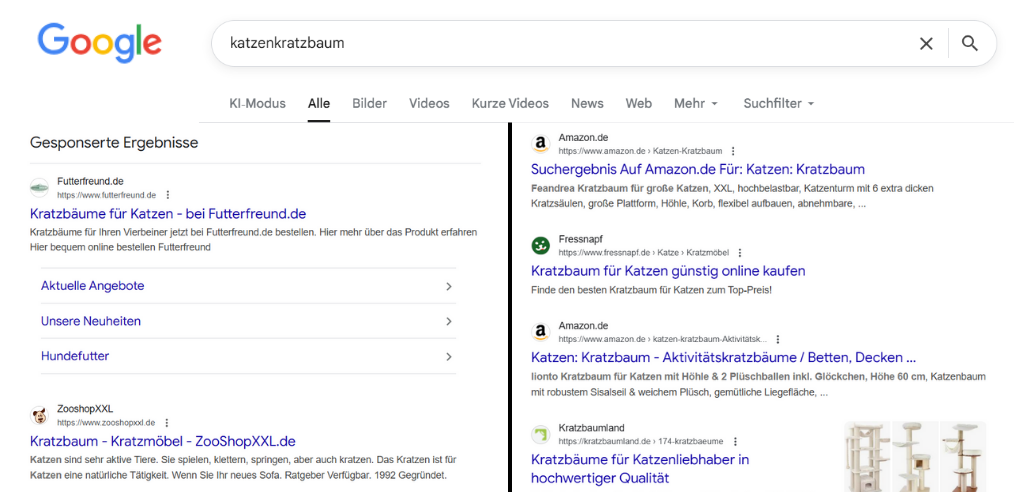1024x492 pixels.
Task: Open the Aktuelle Angebote sitelink
Action: pyautogui.click(x=93, y=286)
